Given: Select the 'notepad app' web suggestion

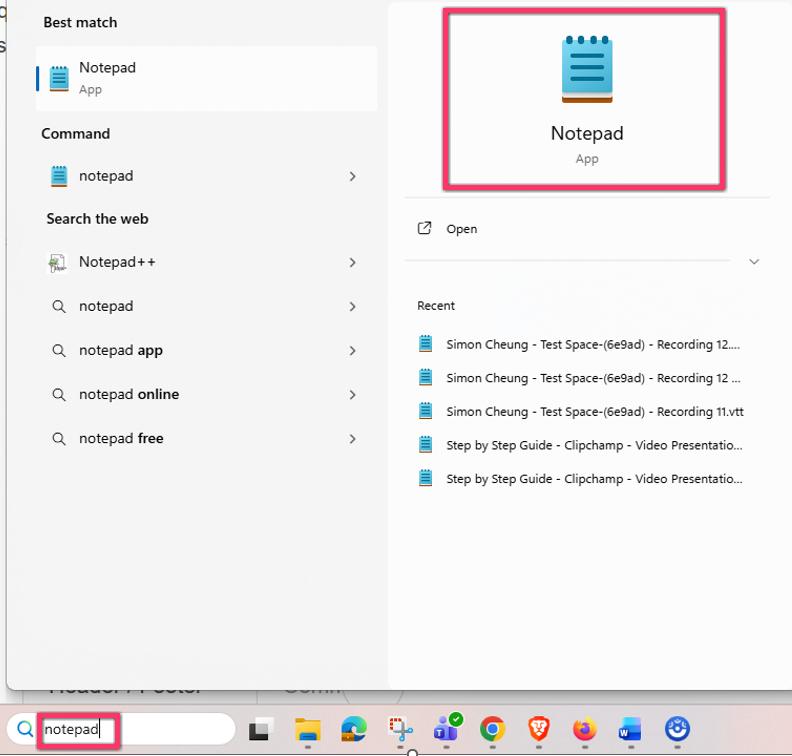Looking at the screenshot, I should [x=207, y=350].
